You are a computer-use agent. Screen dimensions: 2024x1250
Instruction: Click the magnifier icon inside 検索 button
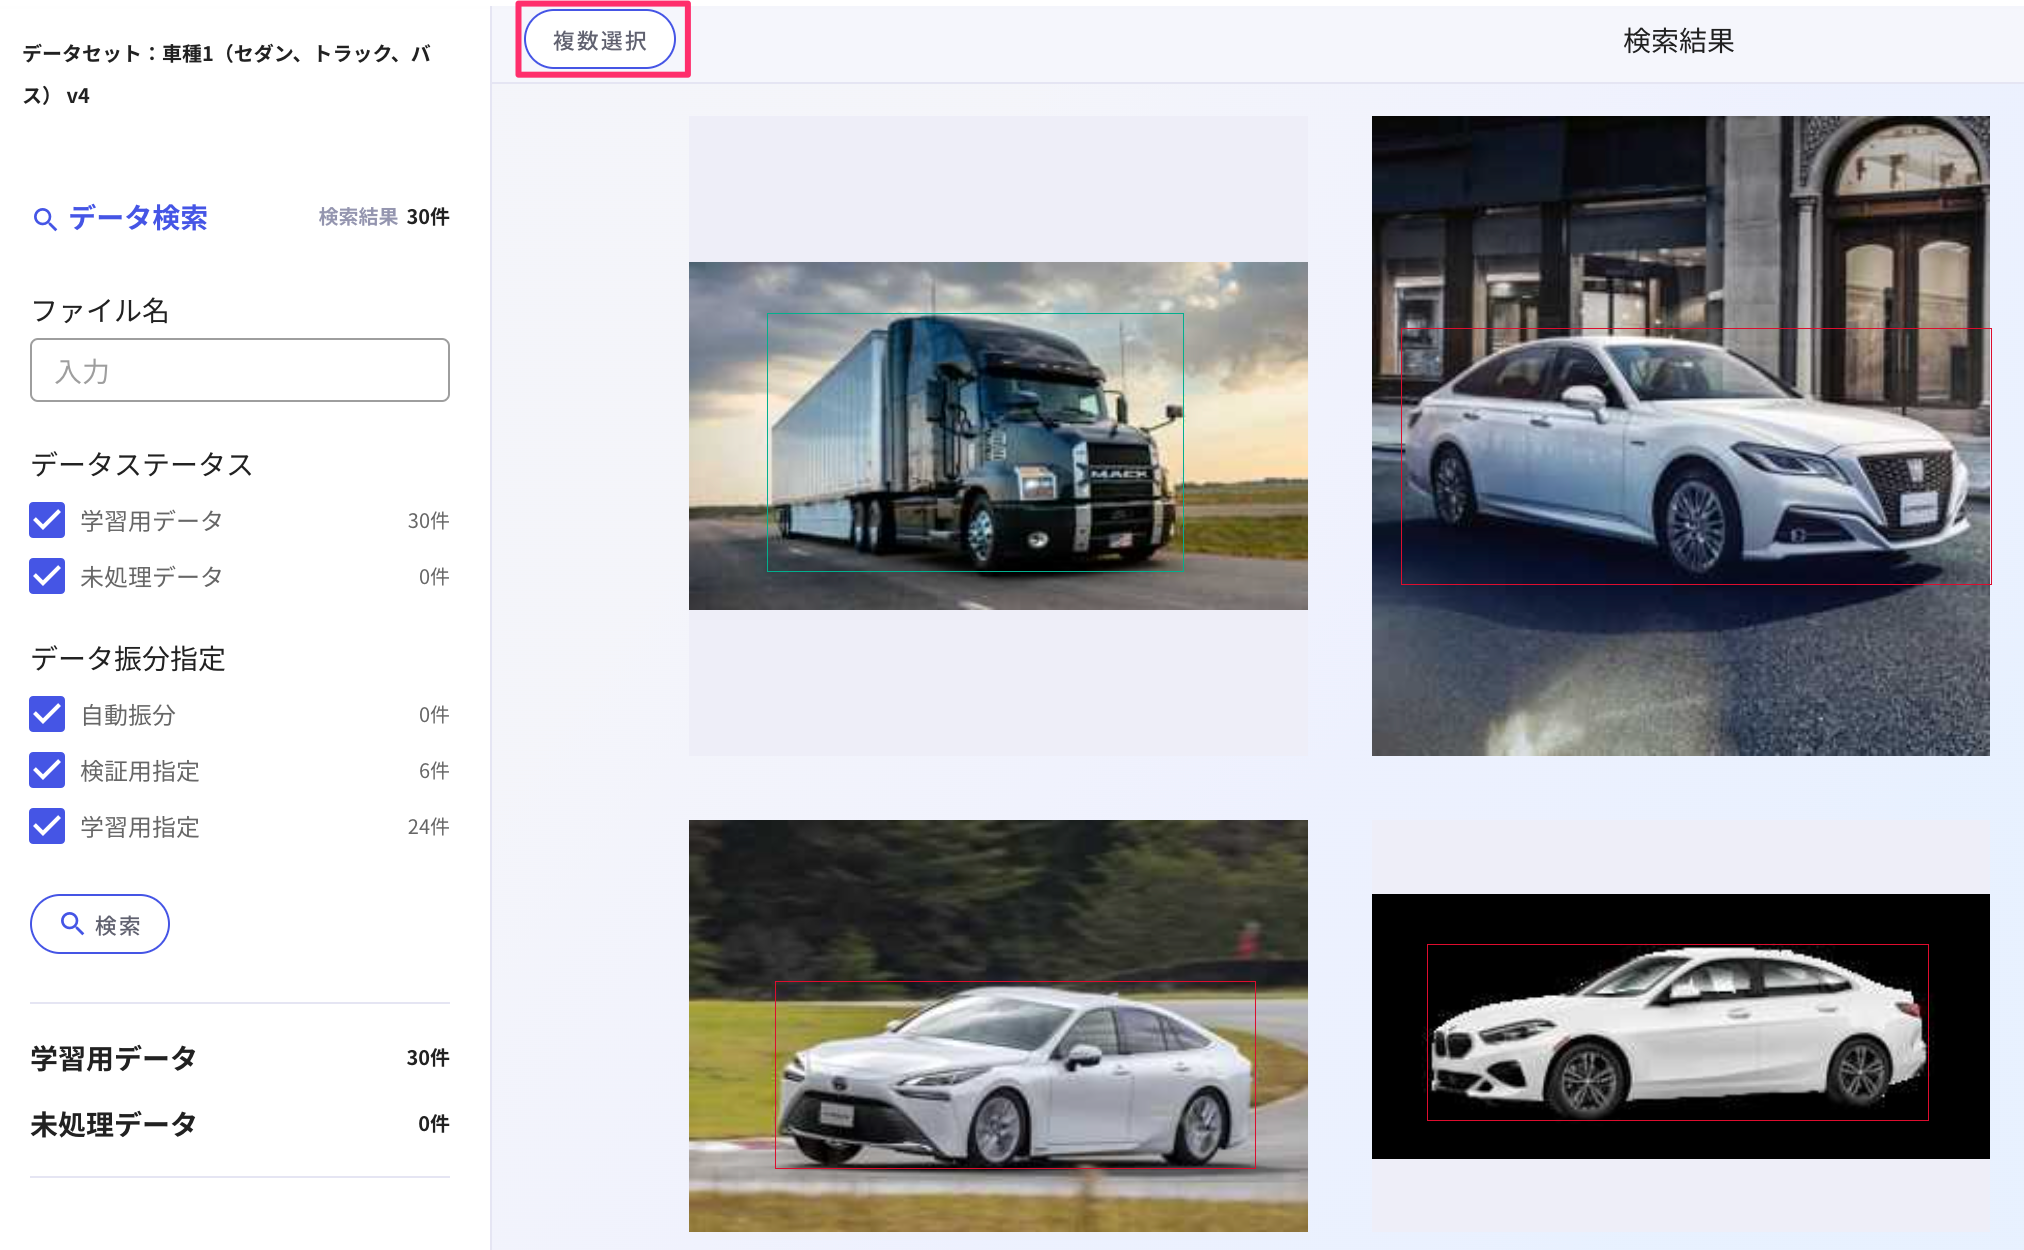click(x=72, y=923)
